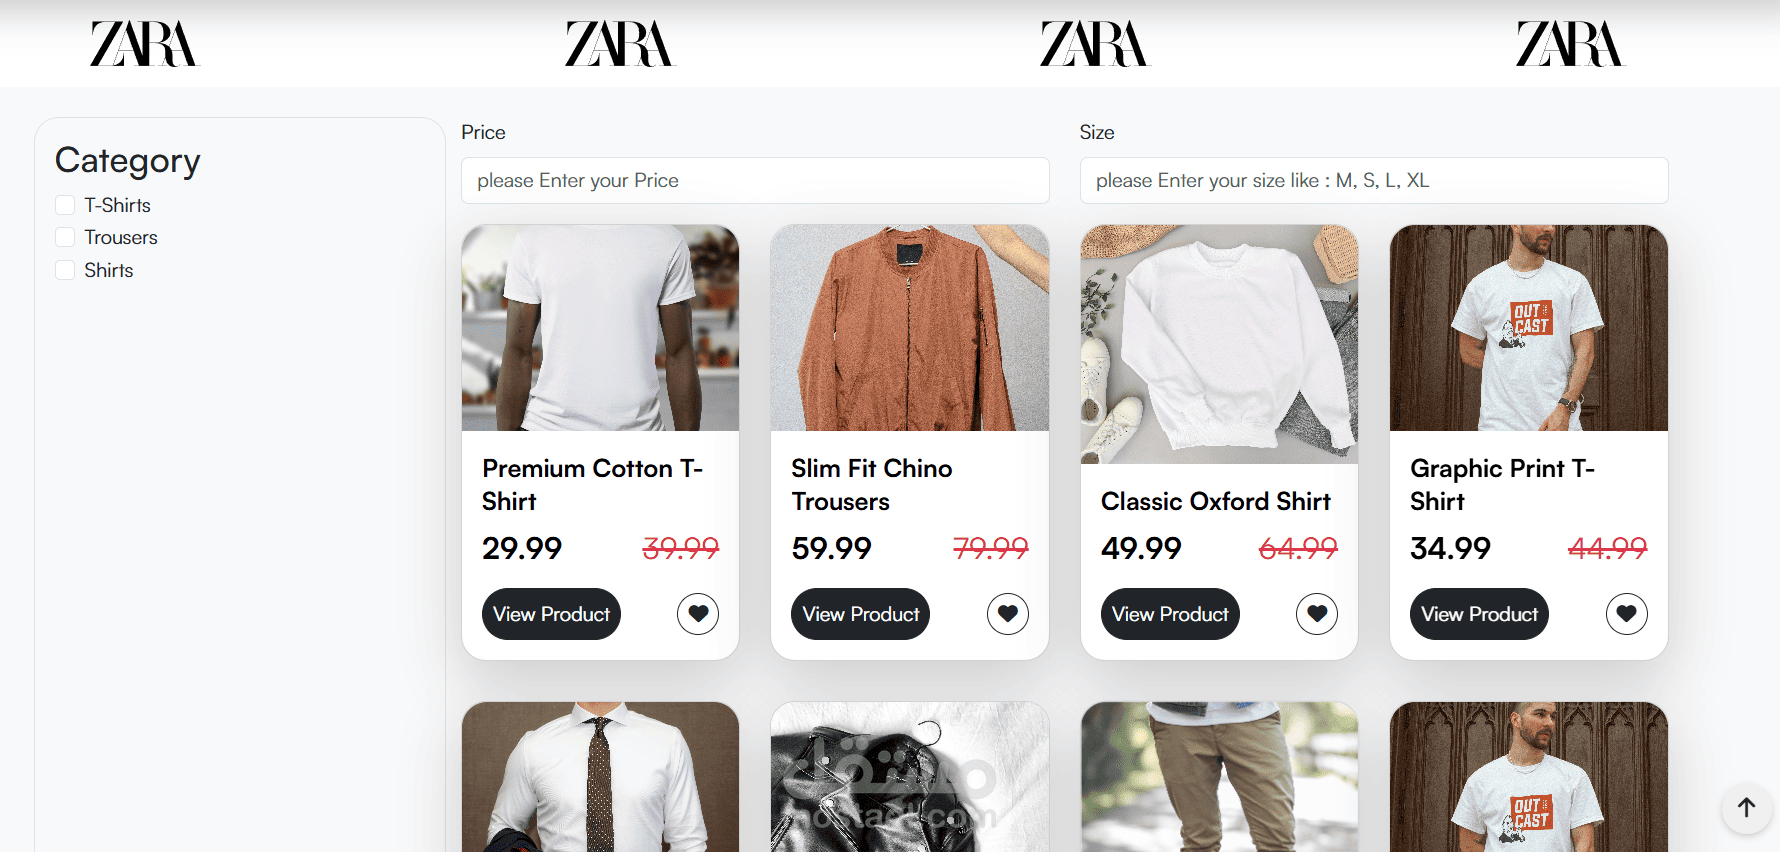Select the brown bomber jacket product image

click(910, 328)
